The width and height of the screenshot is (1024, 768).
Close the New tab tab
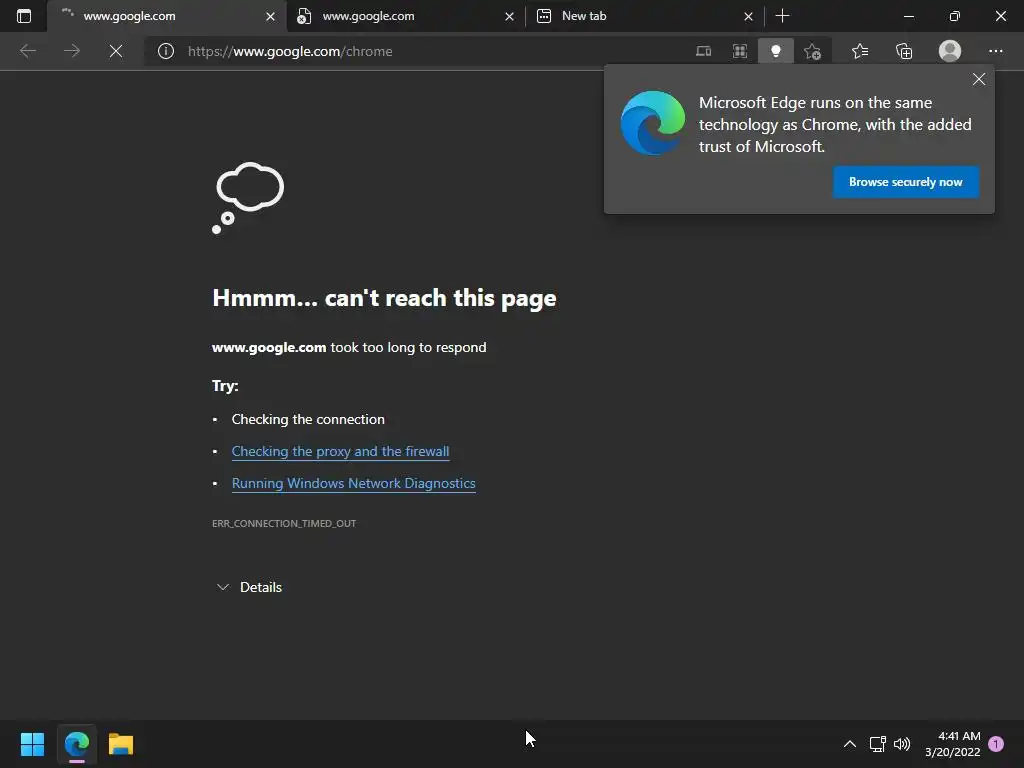coord(748,16)
